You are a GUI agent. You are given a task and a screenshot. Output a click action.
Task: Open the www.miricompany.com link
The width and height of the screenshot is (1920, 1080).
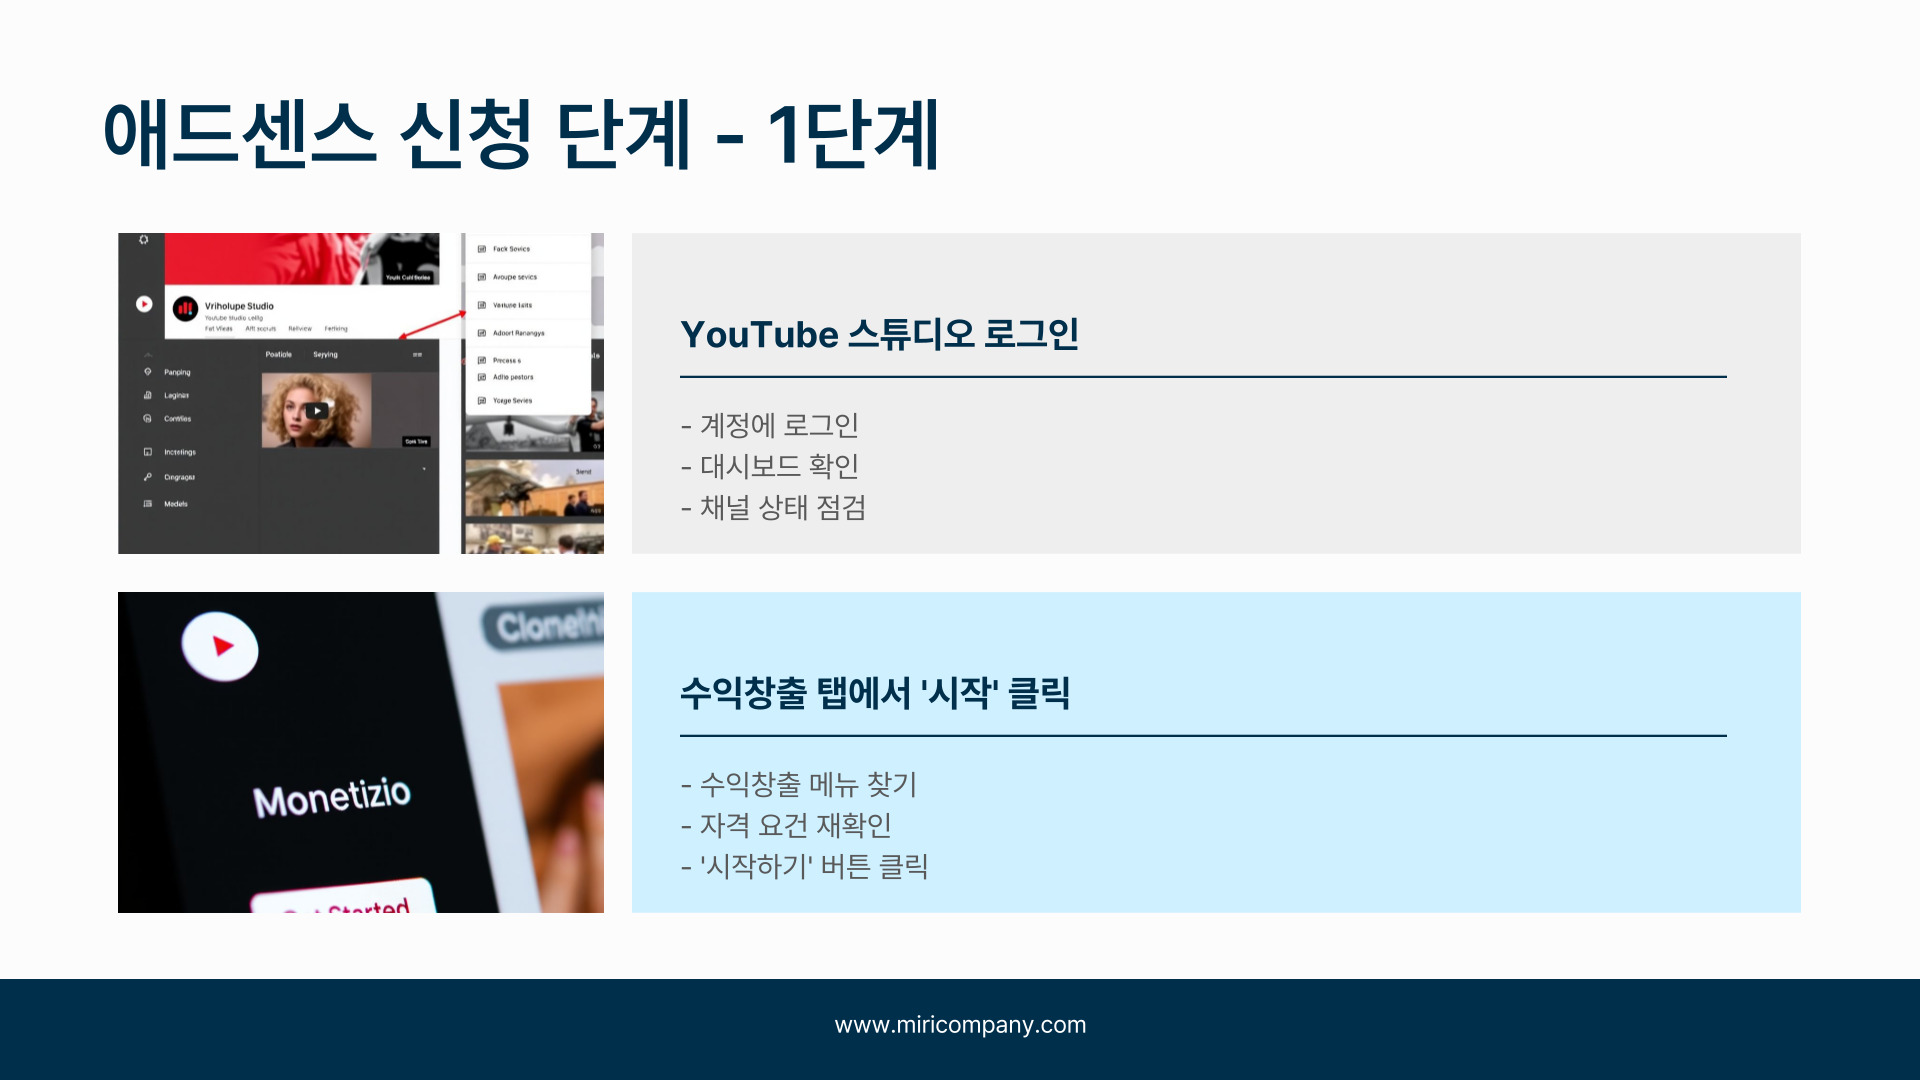[960, 1025]
